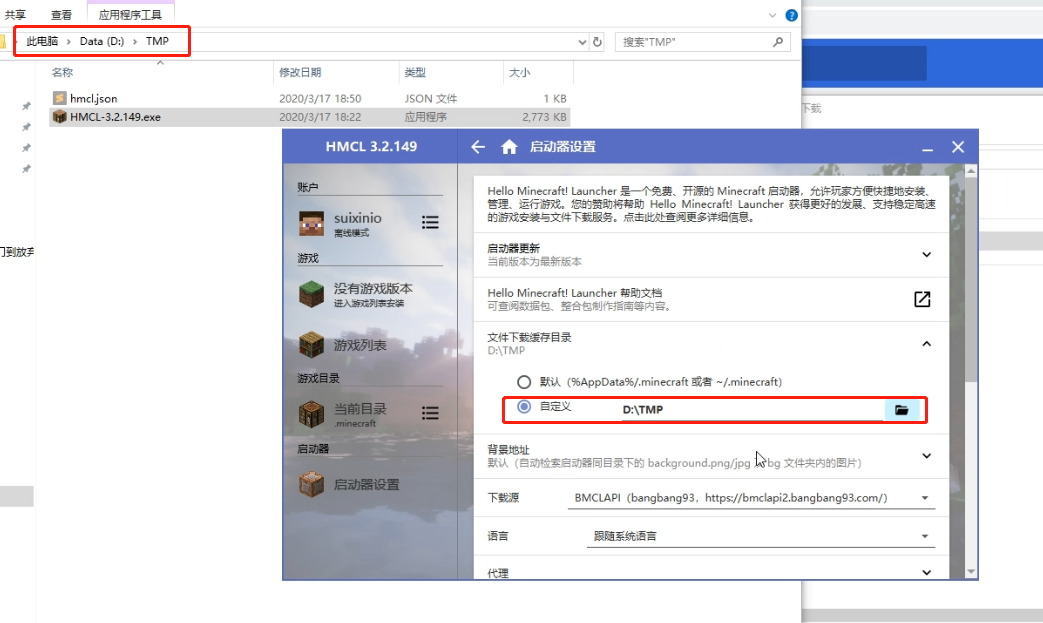Return to HMCL home screen
Screen dimensions: 1043x623
coord(509,147)
